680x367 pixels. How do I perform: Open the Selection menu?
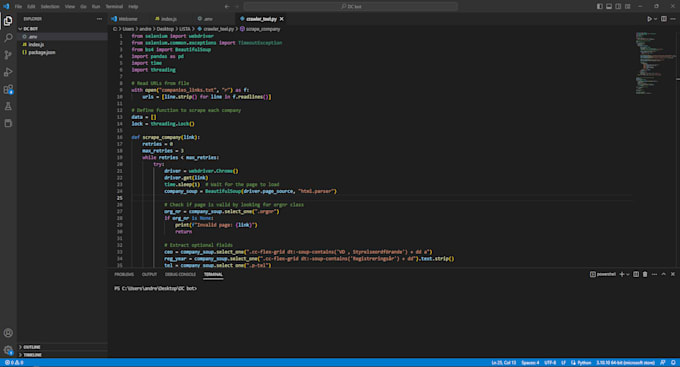(x=50, y=7)
